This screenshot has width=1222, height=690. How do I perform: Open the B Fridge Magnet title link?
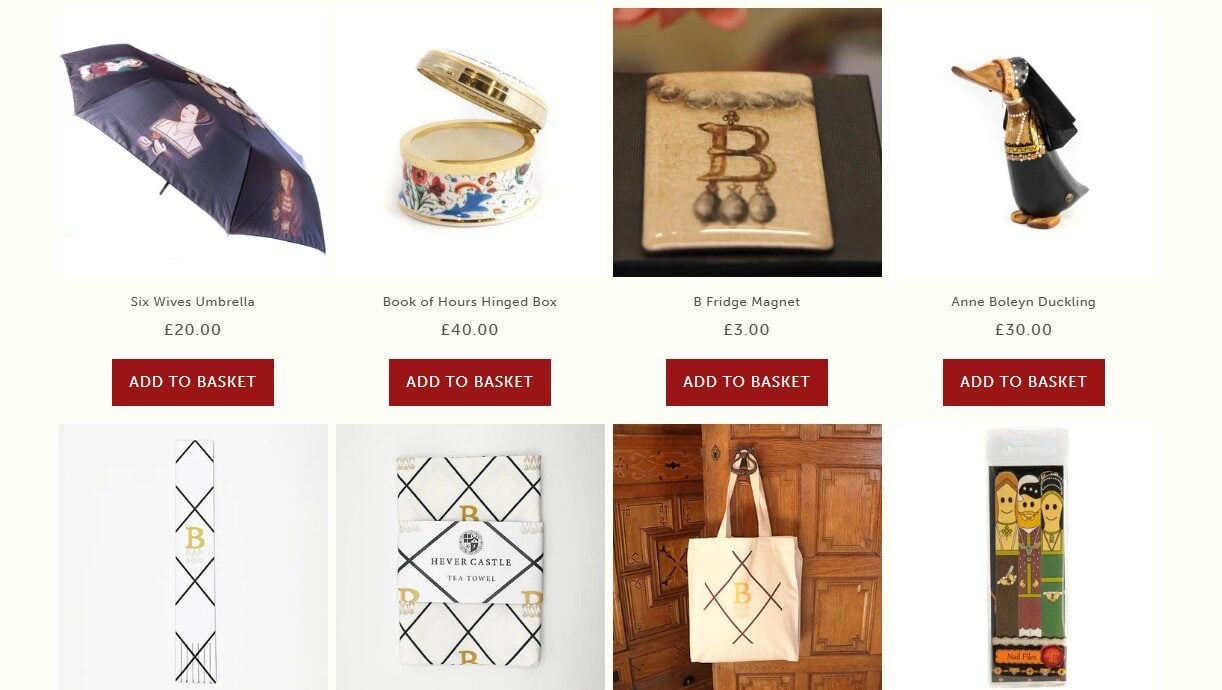click(x=747, y=302)
